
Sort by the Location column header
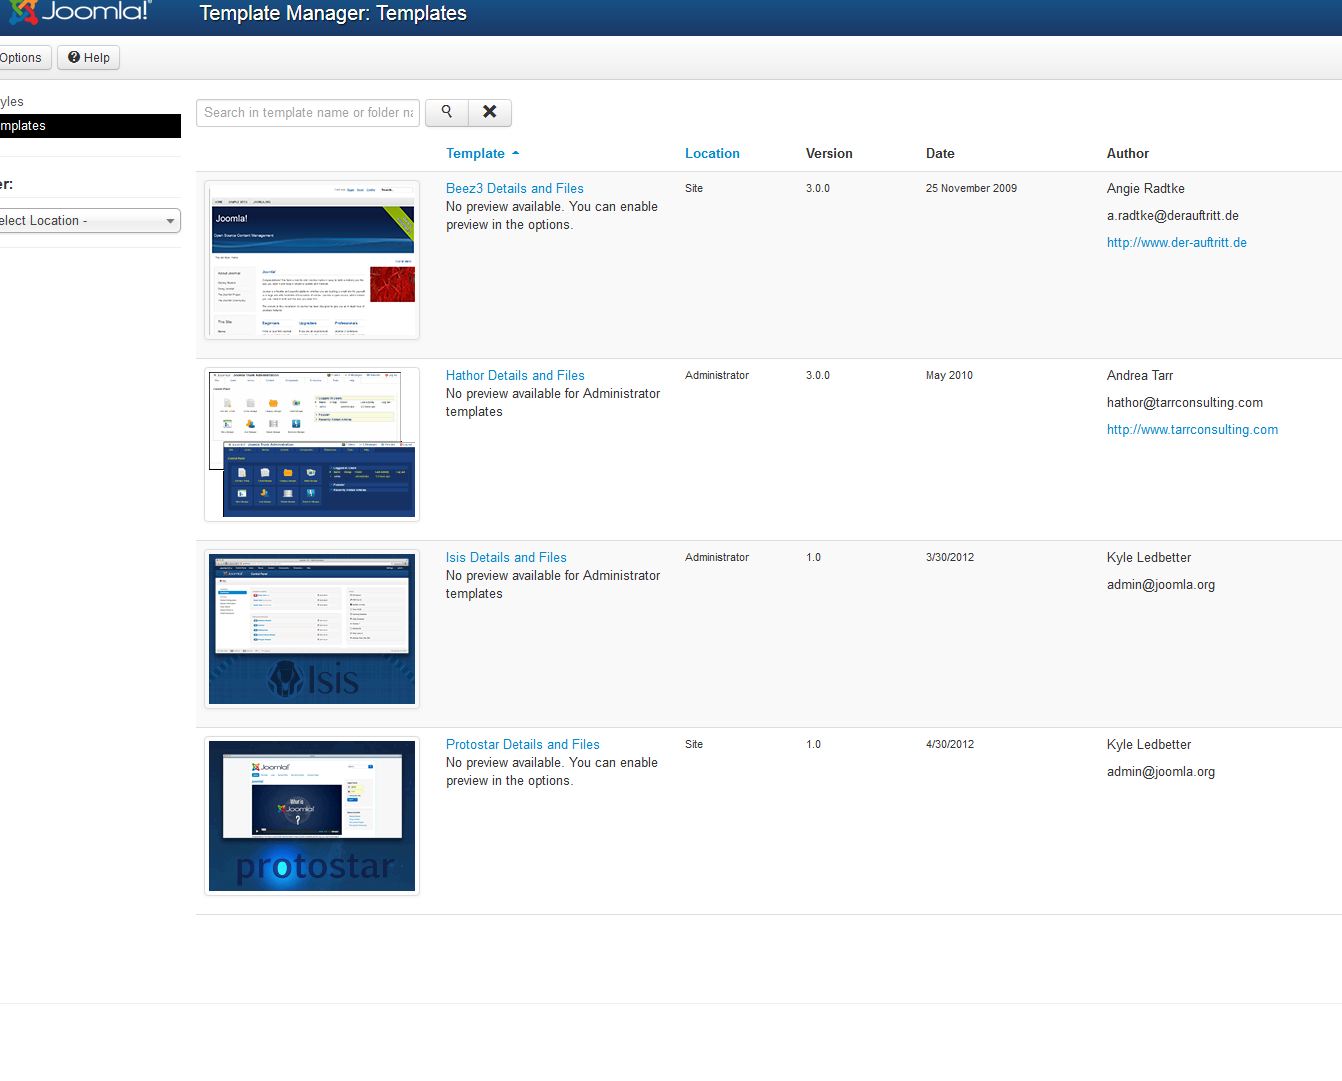tap(712, 153)
